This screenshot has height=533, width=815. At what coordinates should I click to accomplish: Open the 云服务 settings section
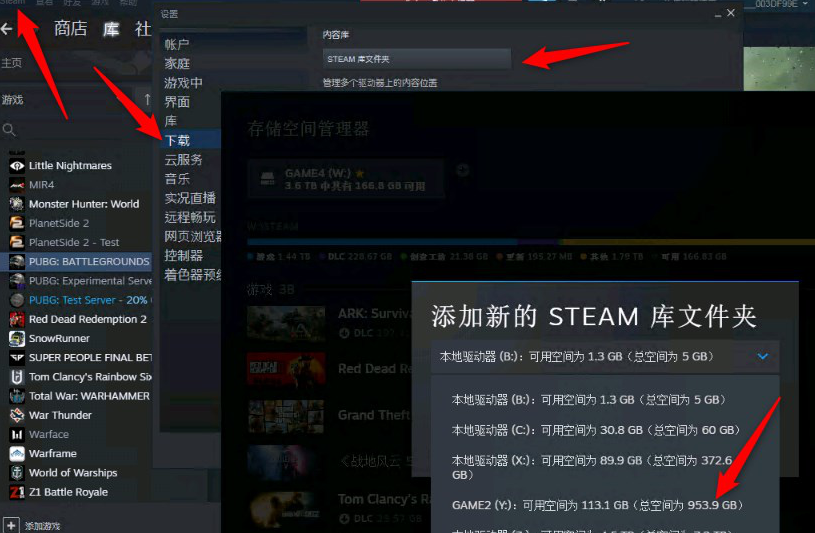(x=183, y=160)
